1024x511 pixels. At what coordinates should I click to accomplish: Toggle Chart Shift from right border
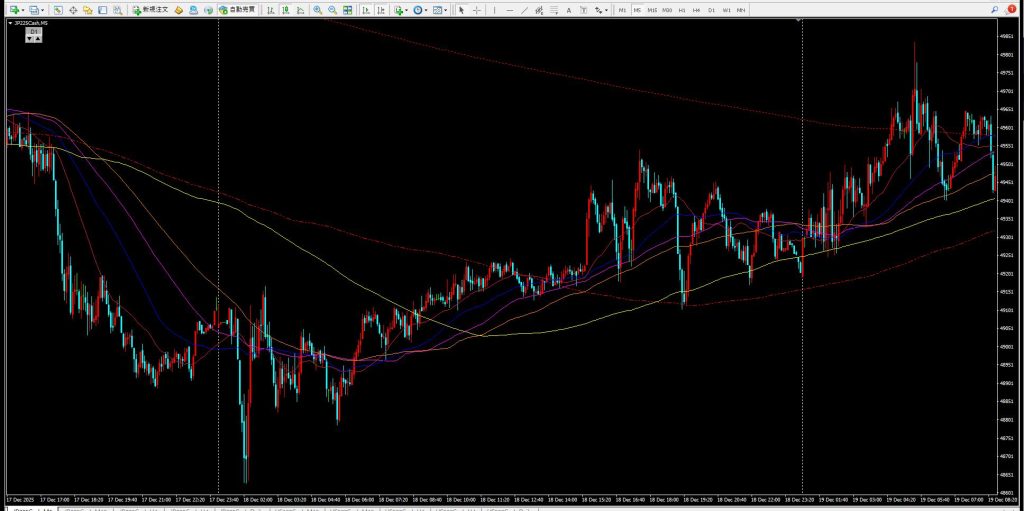[381, 10]
